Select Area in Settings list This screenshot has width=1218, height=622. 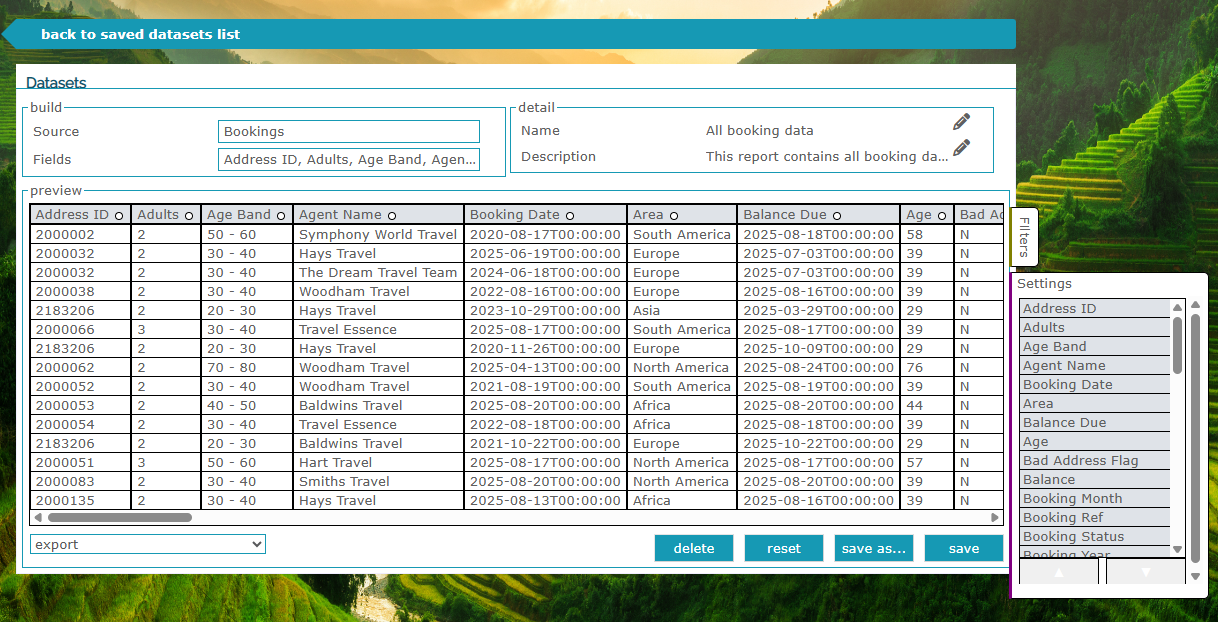pyautogui.click(x=1095, y=404)
